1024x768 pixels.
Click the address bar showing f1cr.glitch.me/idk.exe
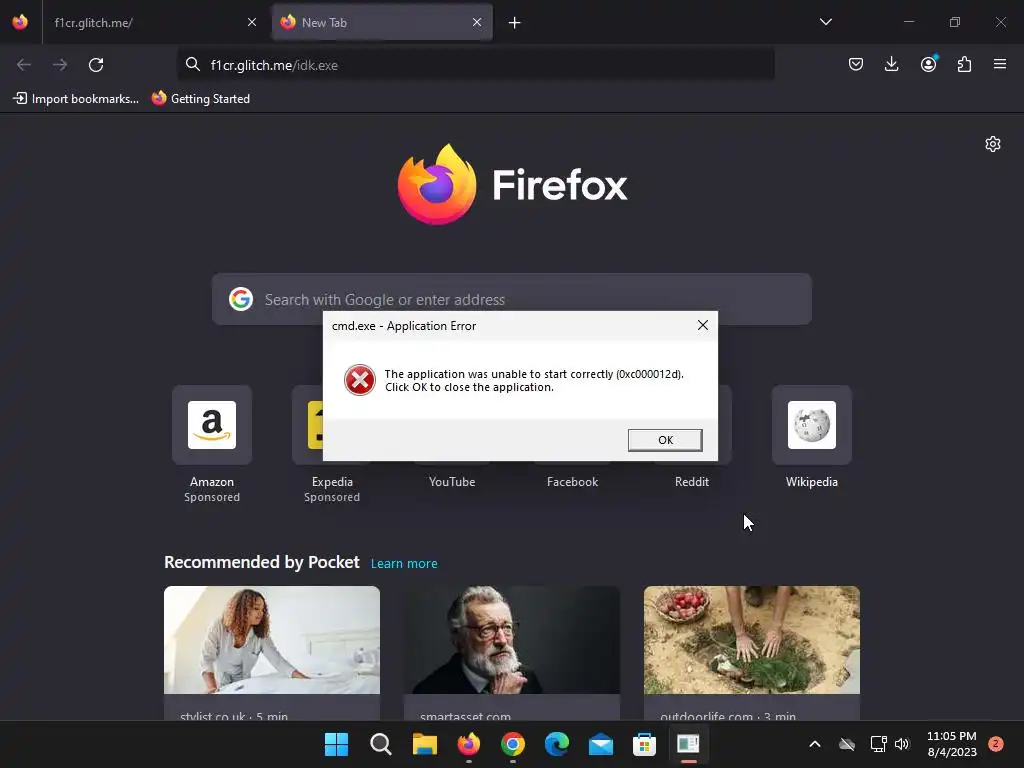tap(476, 65)
